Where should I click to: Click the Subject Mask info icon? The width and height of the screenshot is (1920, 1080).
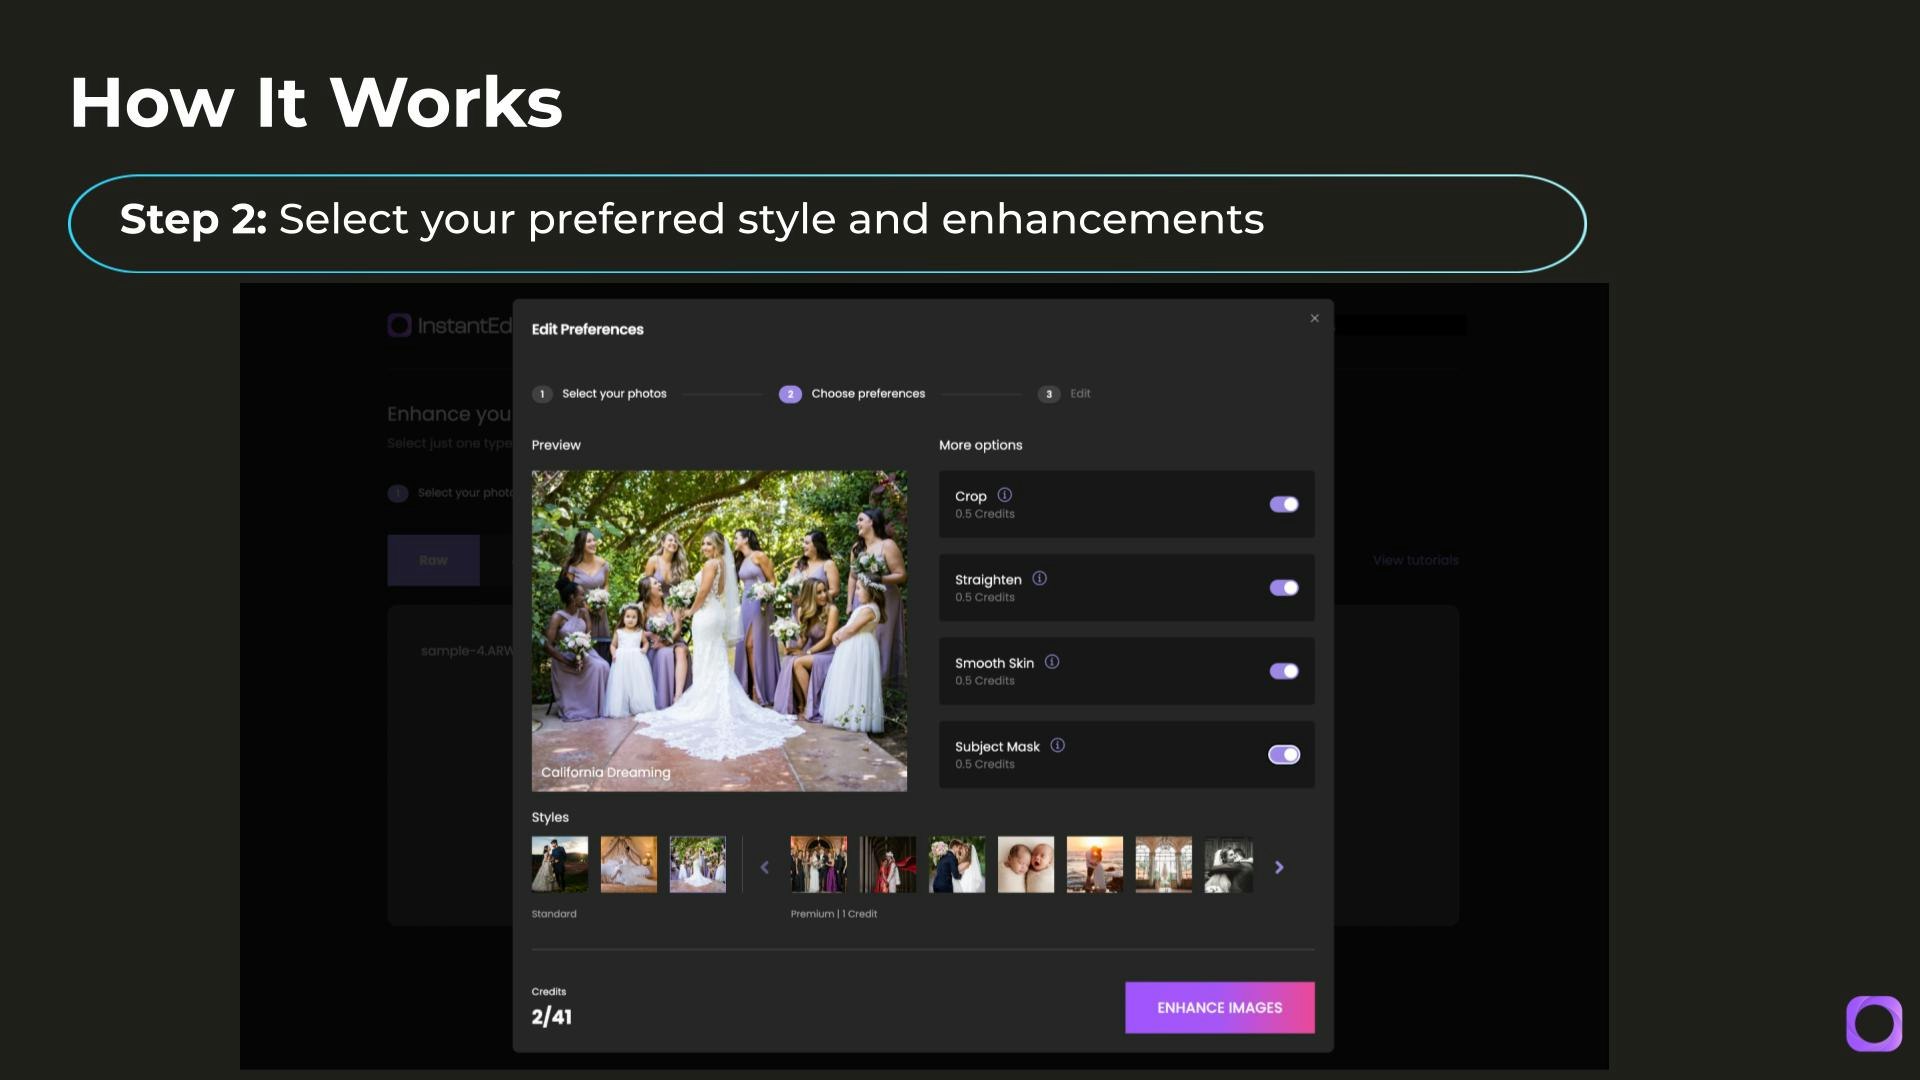pos(1058,746)
